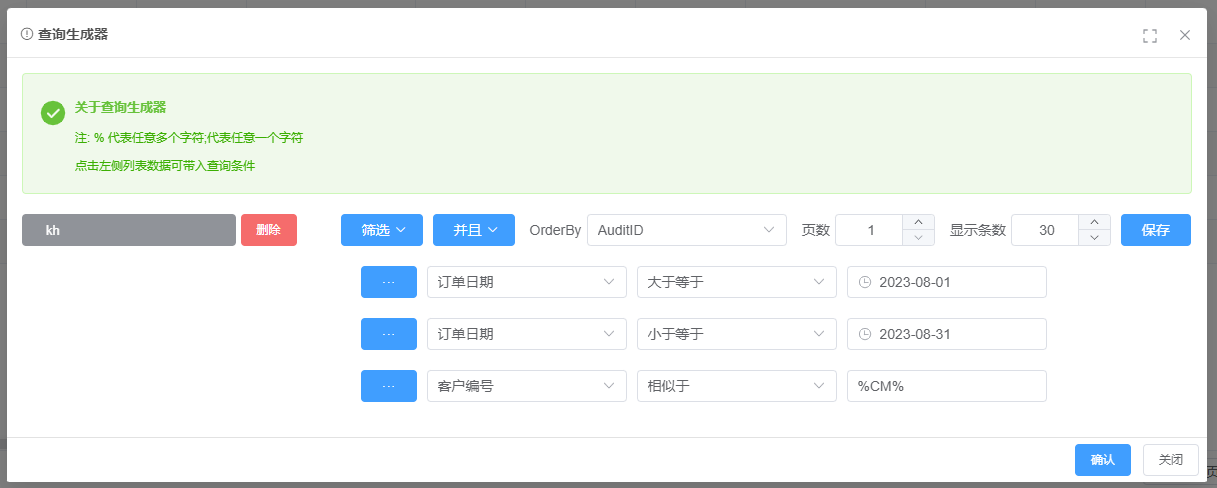Image resolution: width=1217 pixels, height=488 pixels.
Task: Click the fullscreen icon in dialog header
Action: coord(1150,35)
